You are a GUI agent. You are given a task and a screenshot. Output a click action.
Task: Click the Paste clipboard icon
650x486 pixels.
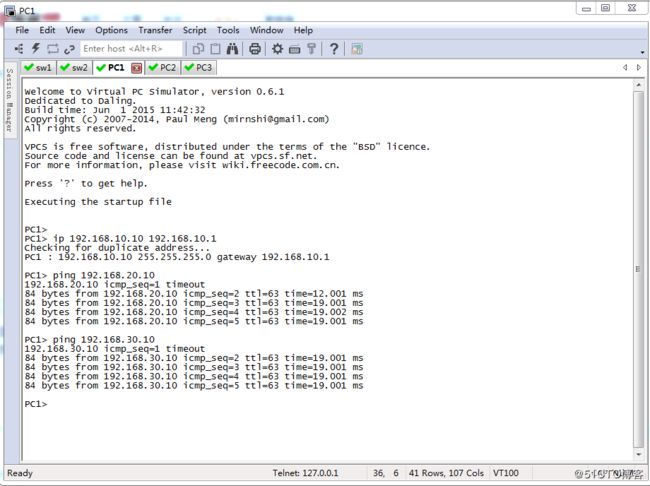[x=215, y=49]
